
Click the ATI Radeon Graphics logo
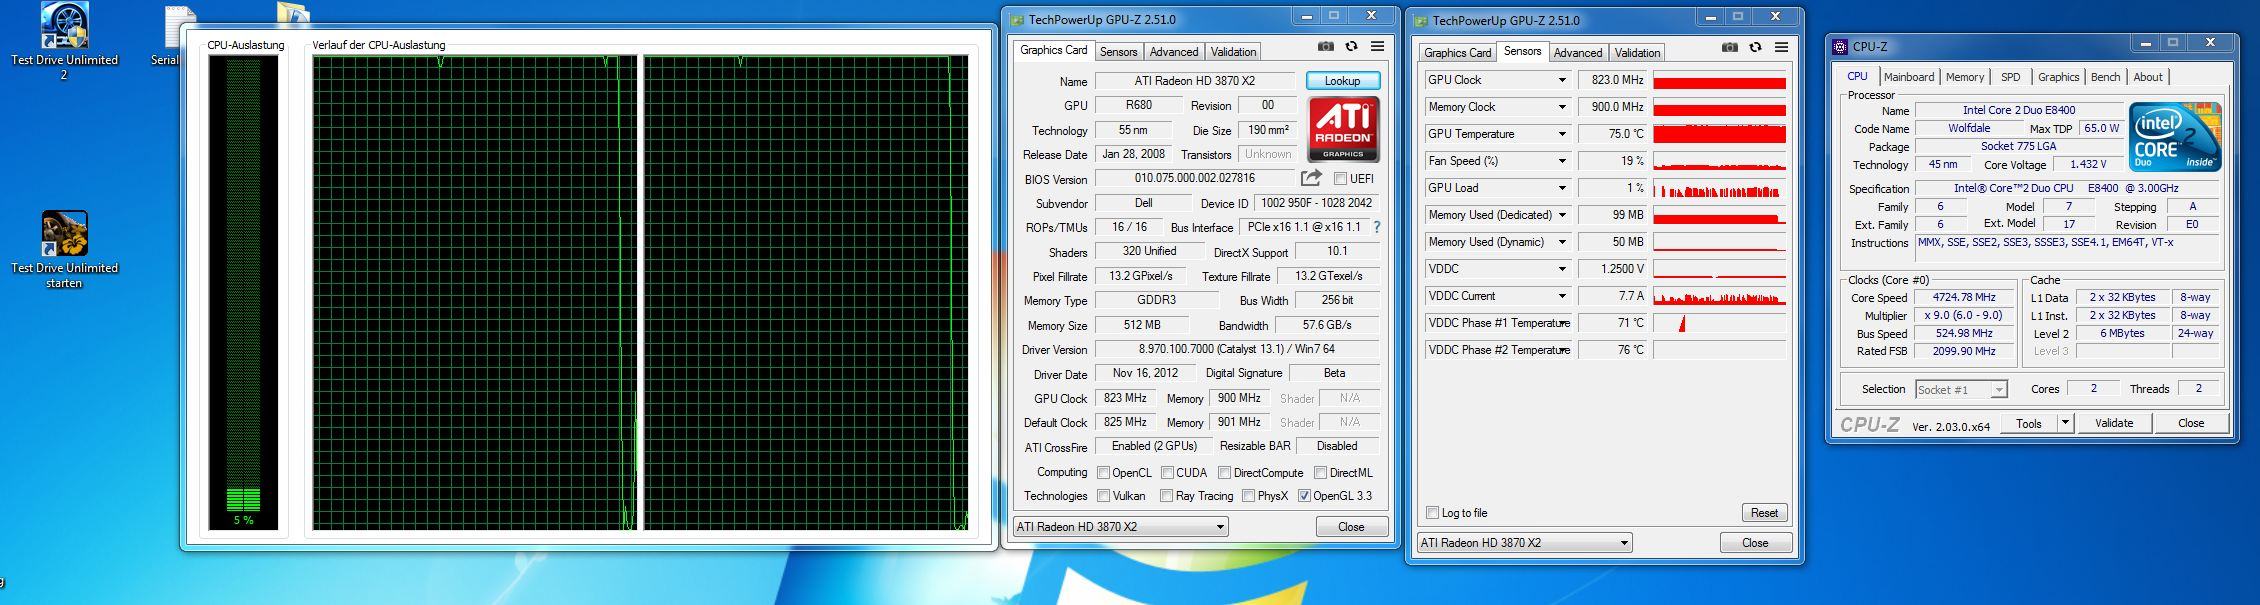tap(1343, 129)
